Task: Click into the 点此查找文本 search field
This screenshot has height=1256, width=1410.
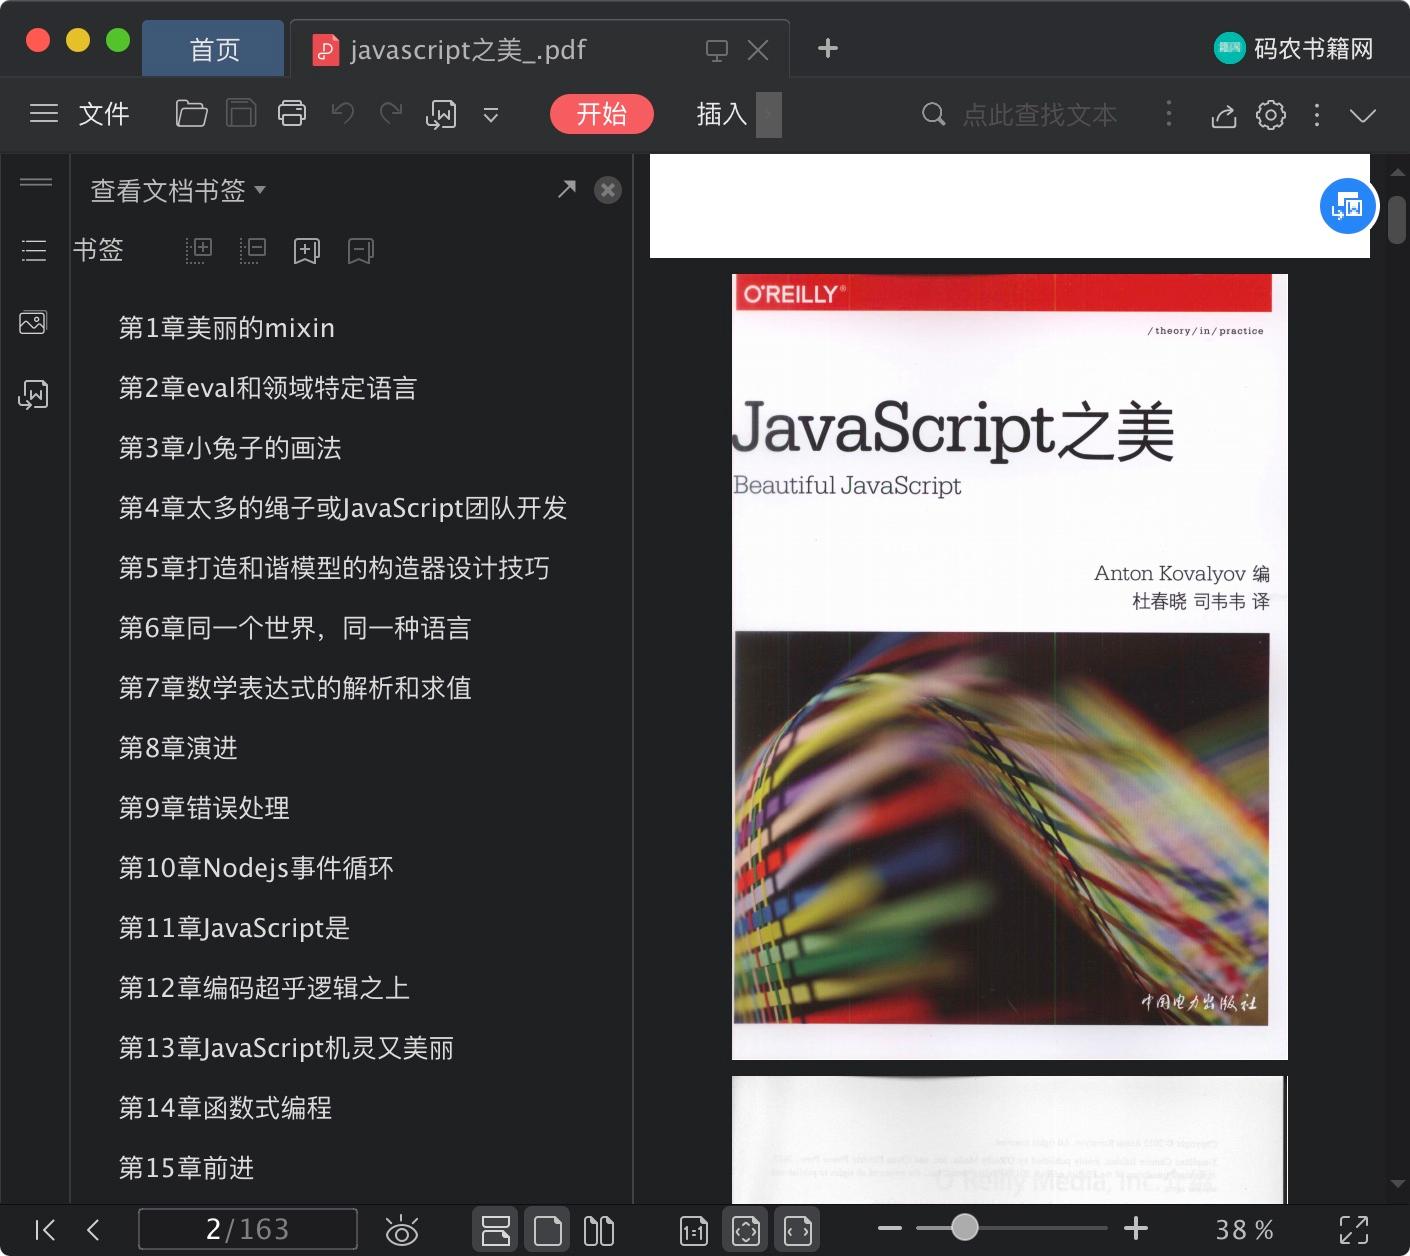Action: 1040,115
